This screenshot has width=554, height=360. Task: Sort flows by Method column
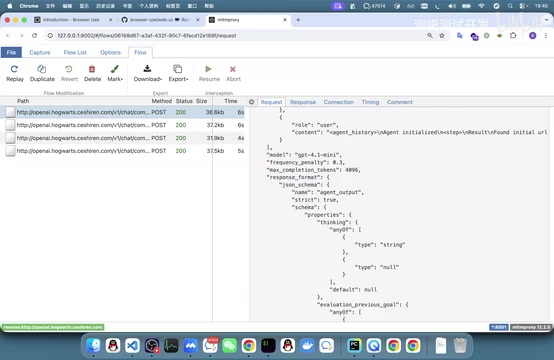coord(161,101)
